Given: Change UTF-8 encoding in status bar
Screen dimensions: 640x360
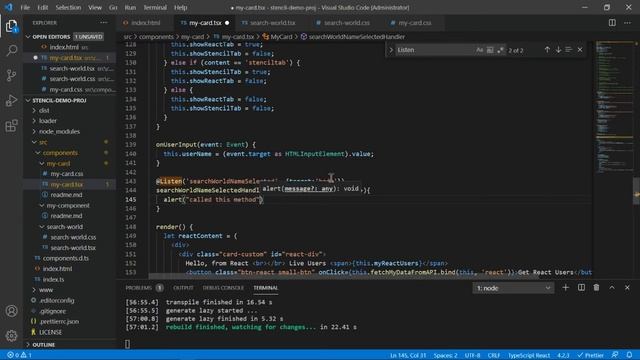Looking at the screenshot, I should (x=472, y=355).
